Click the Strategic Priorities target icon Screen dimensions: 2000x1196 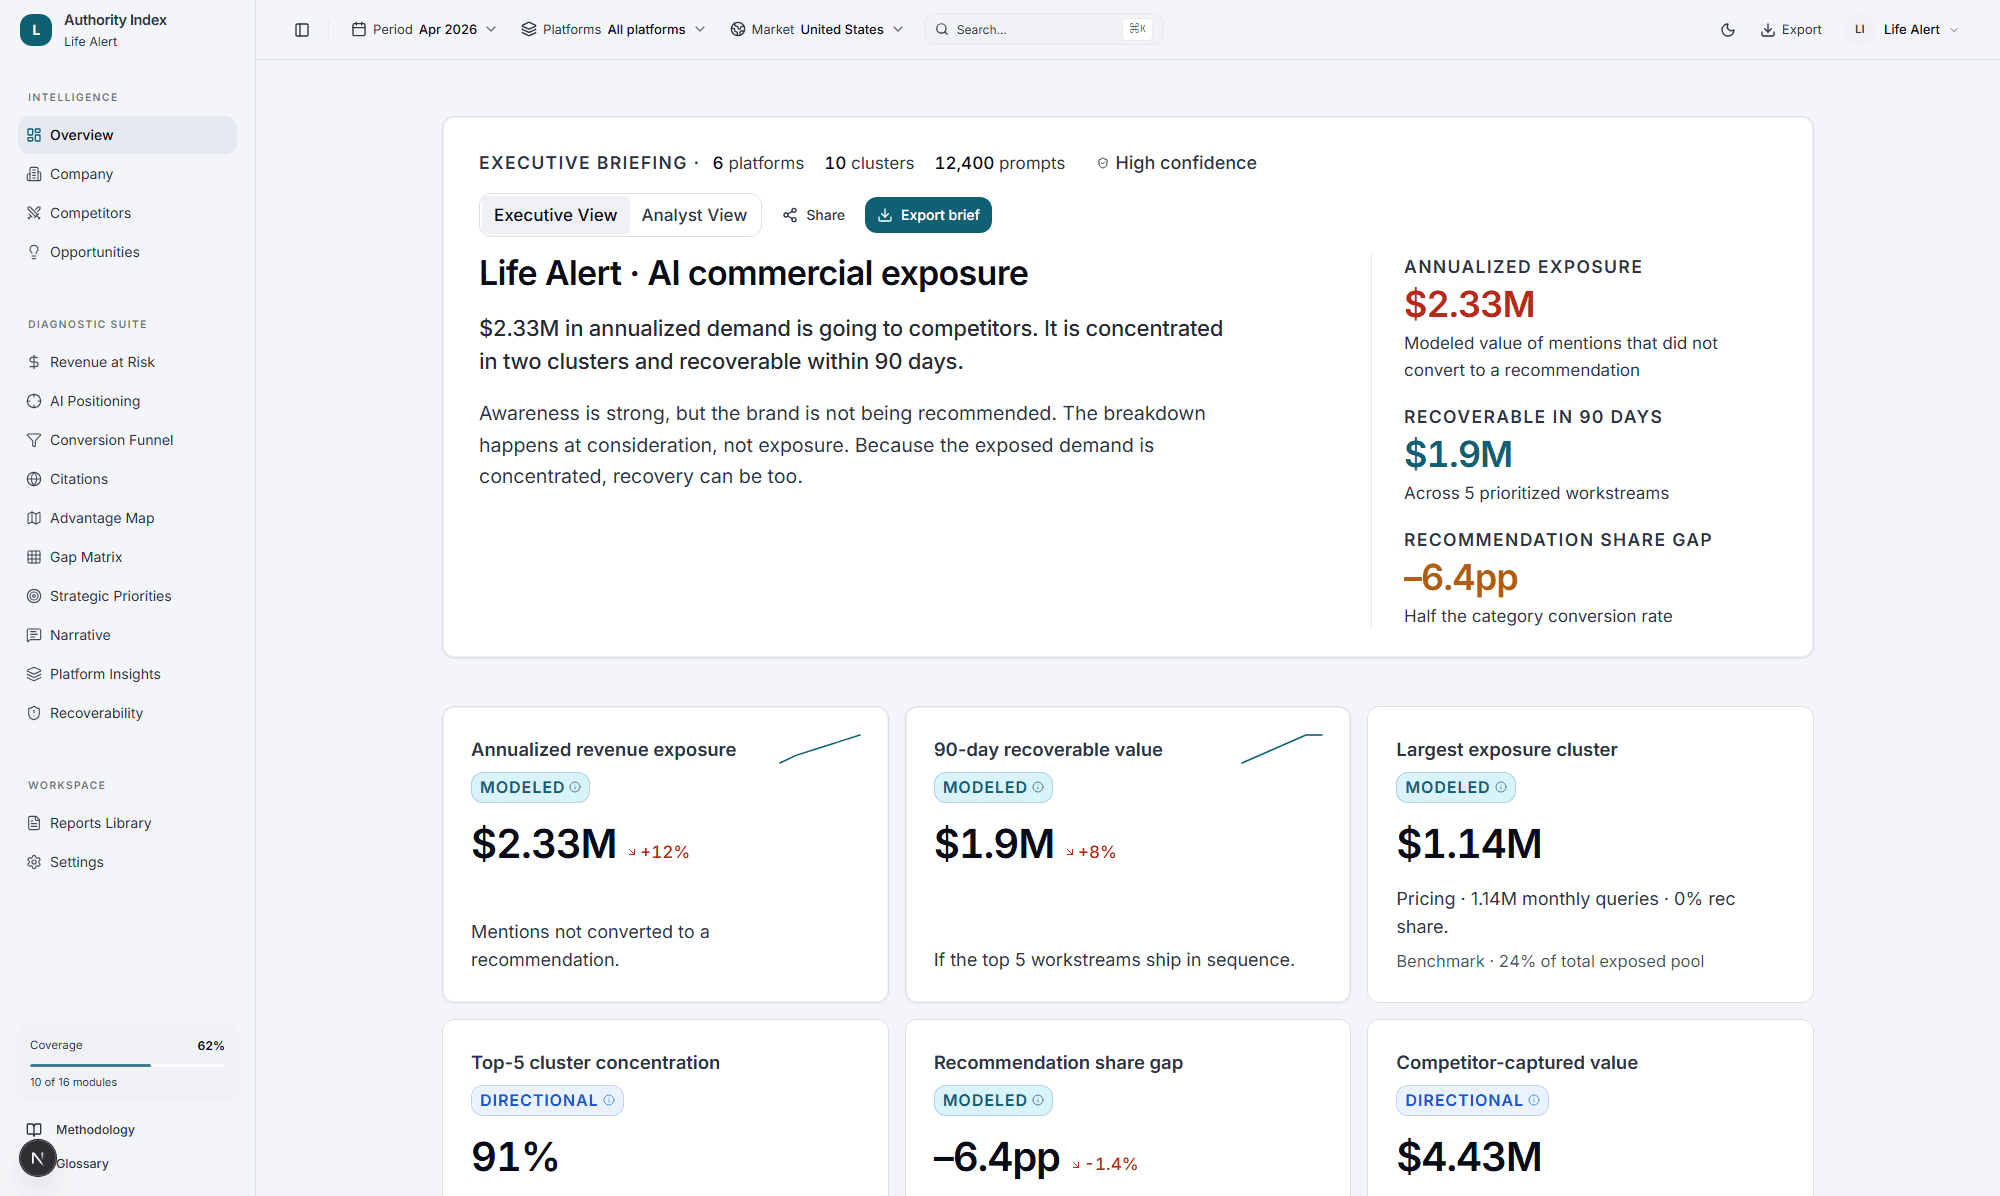pyautogui.click(x=34, y=596)
